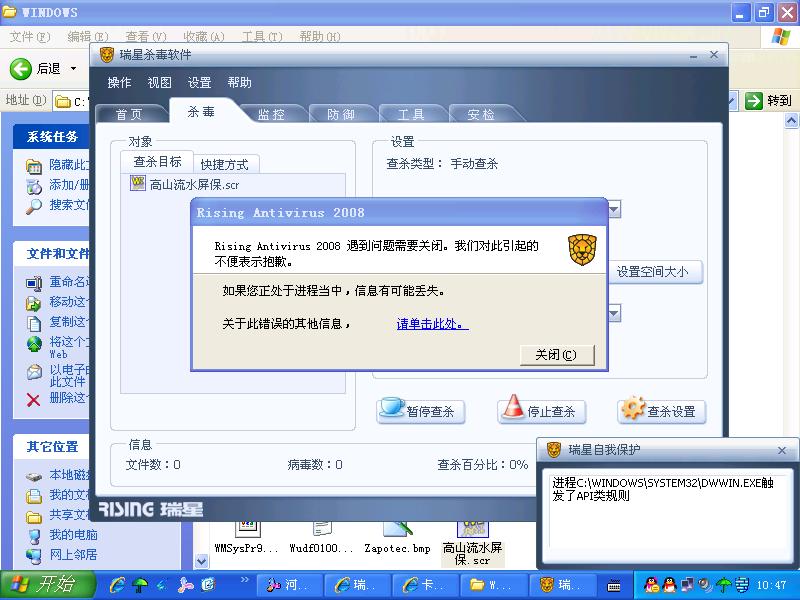
Task: Open the Windows 开始 Start button
Action: (x=47, y=585)
